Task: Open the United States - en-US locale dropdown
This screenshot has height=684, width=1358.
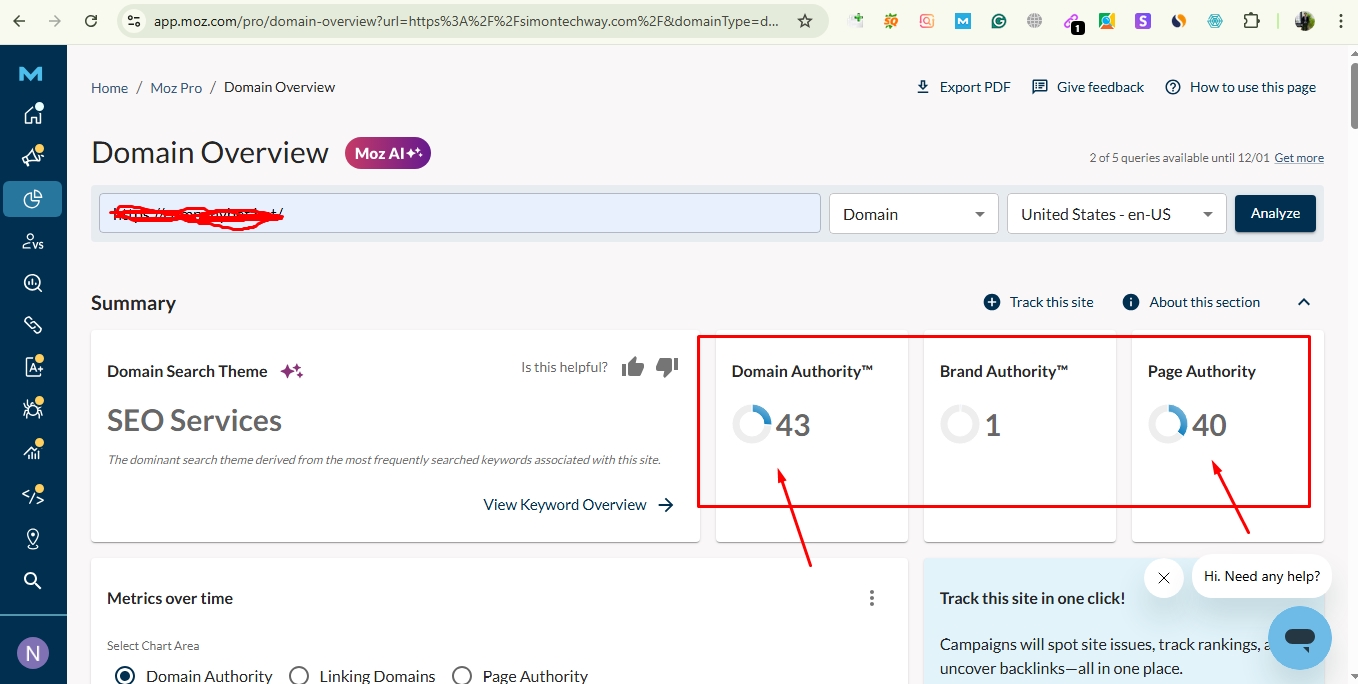Action: 1117,214
